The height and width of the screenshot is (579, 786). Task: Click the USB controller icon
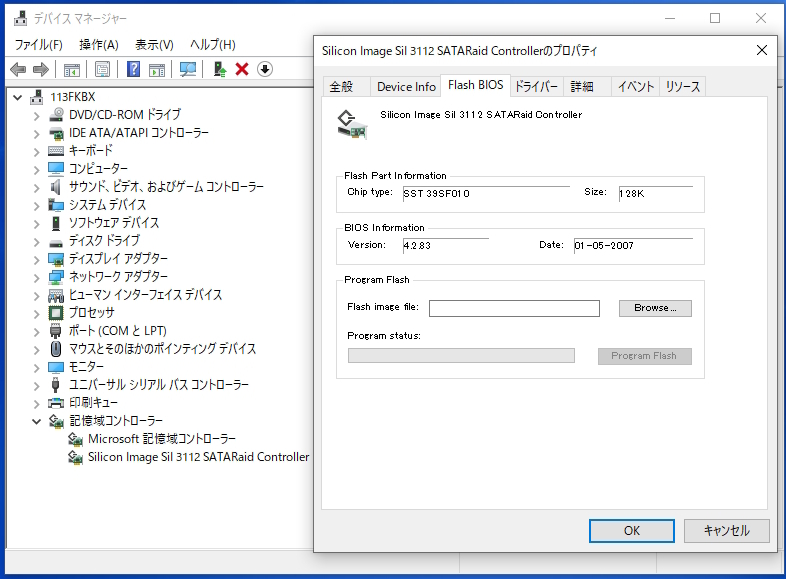[56, 384]
